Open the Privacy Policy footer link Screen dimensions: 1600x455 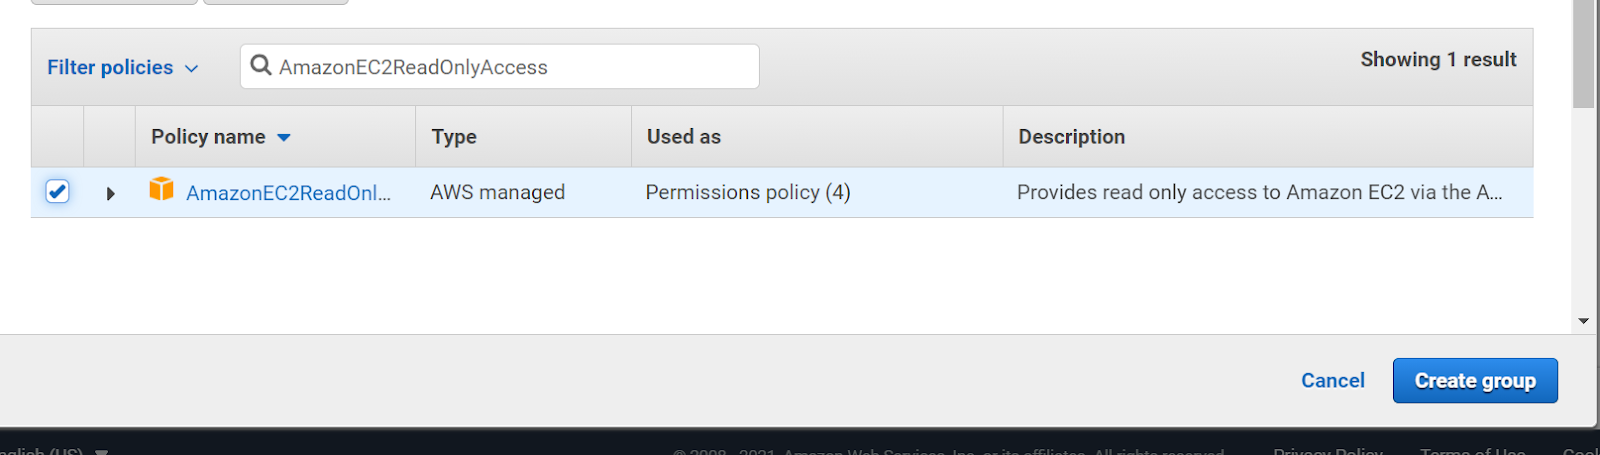pyautogui.click(x=1328, y=451)
